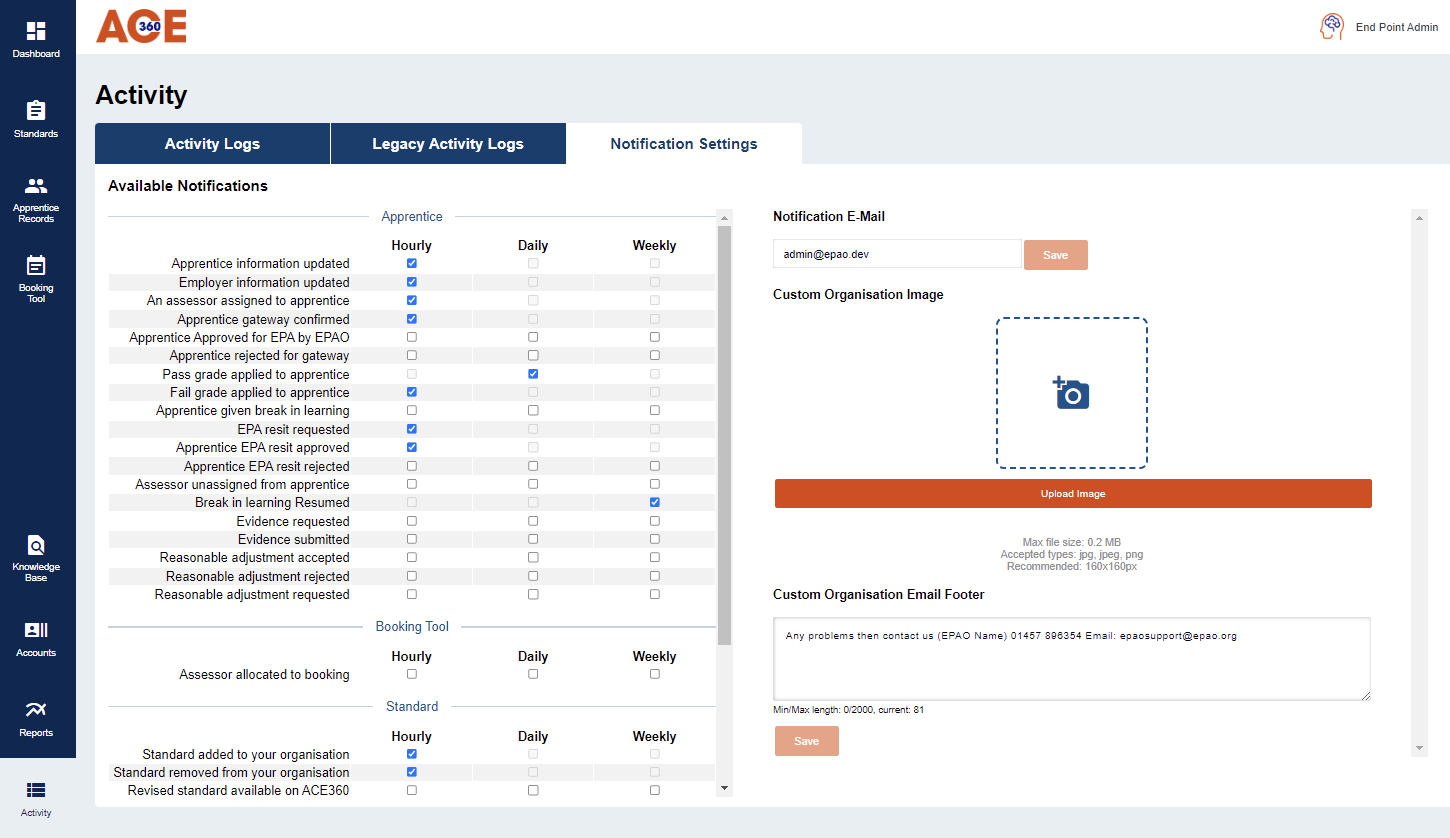Go to the Accounts section
Screen dimensions: 1450x838
tap(37, 637)
